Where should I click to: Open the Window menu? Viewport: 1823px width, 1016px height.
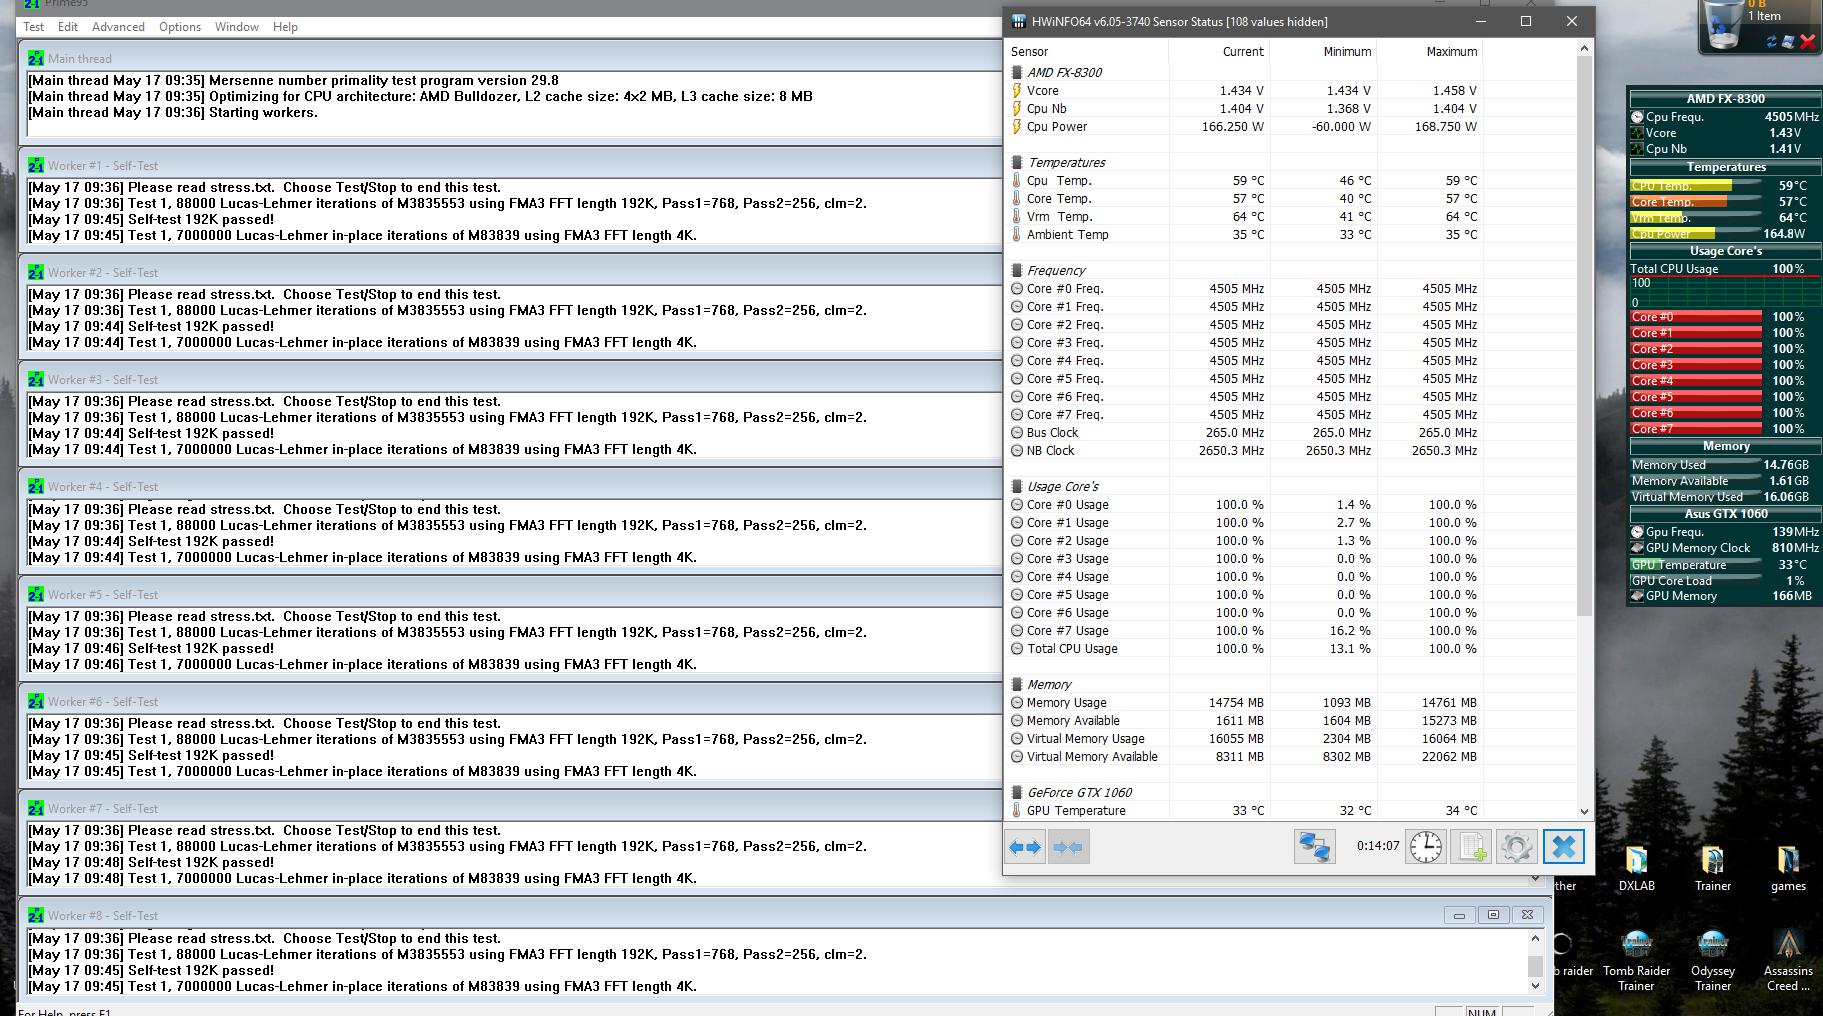click(x=237, y=27)
